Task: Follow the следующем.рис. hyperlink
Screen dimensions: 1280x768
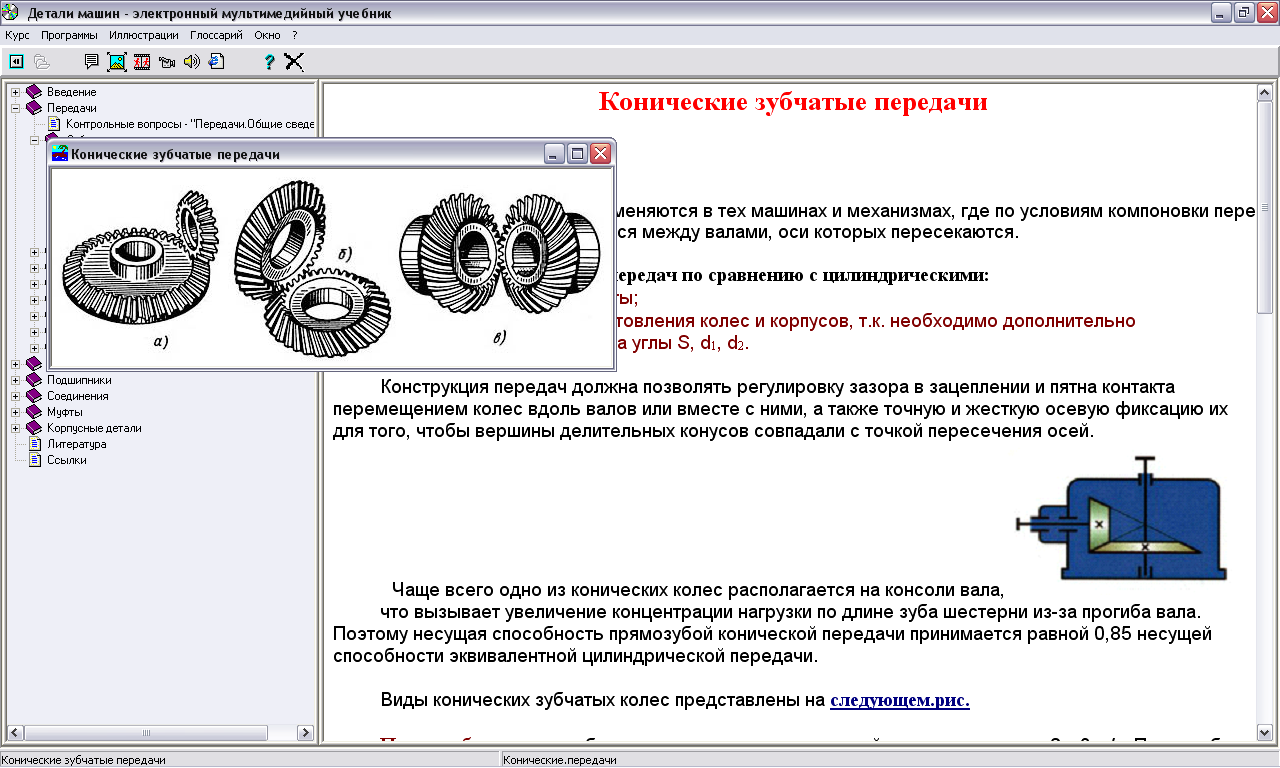Action: tap(900, 700)
